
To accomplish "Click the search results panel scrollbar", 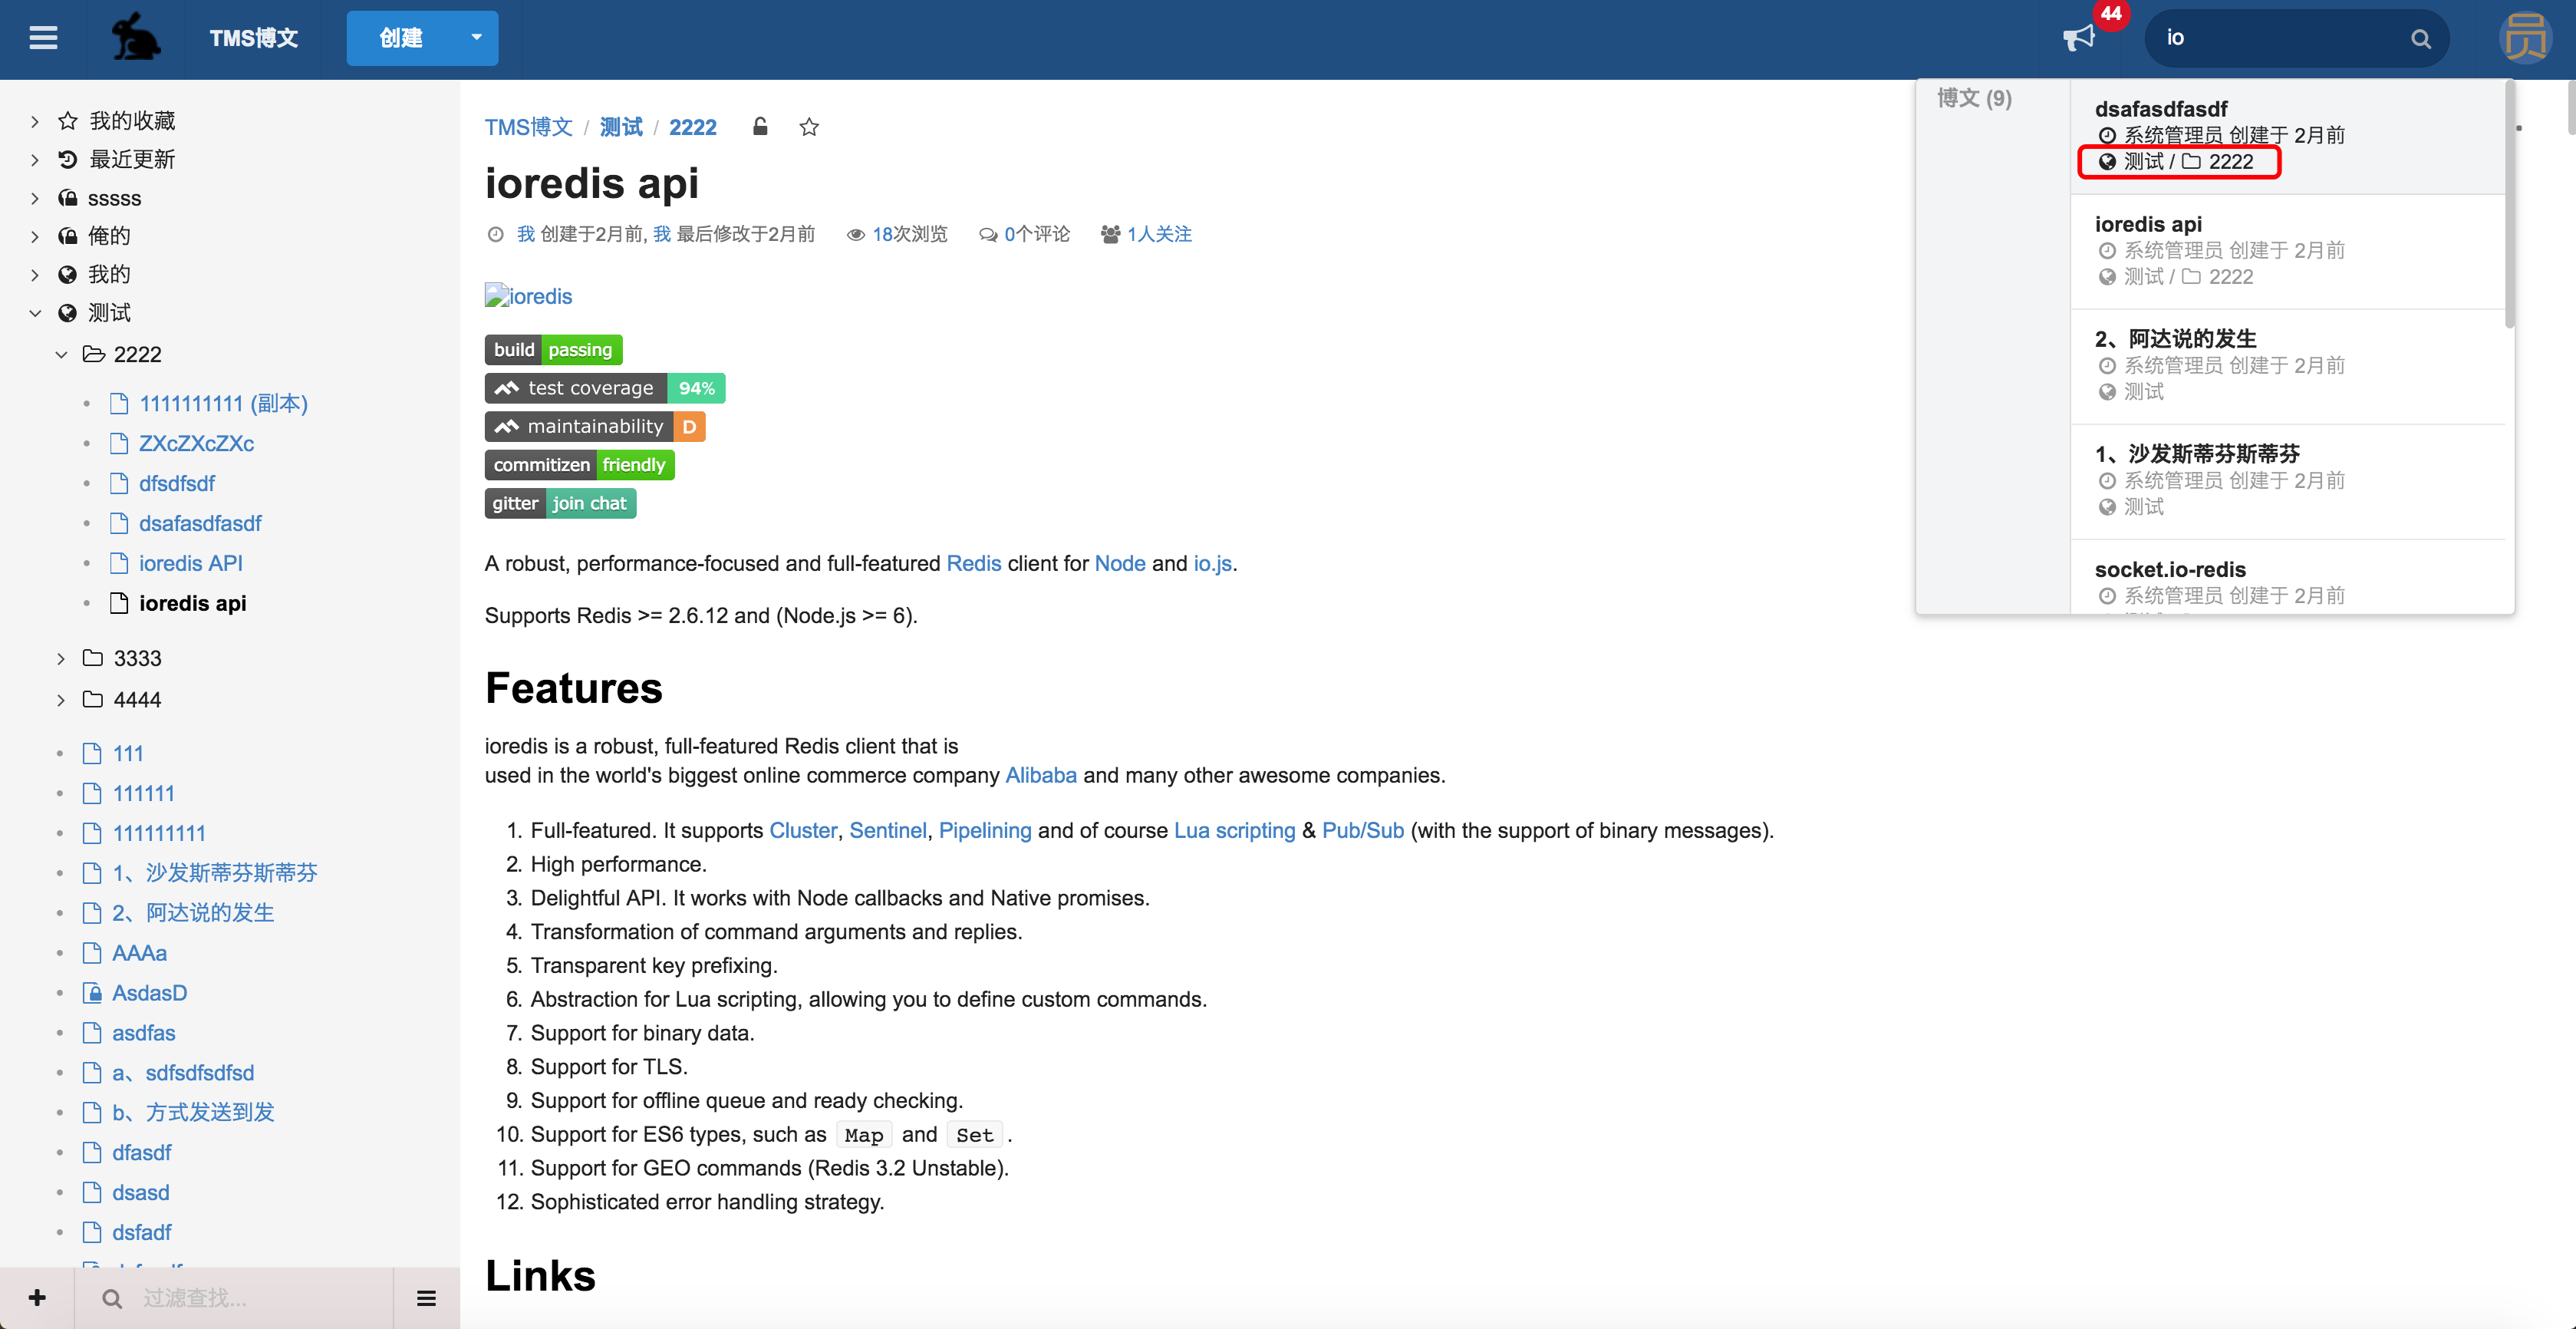I will (2509, 206).
